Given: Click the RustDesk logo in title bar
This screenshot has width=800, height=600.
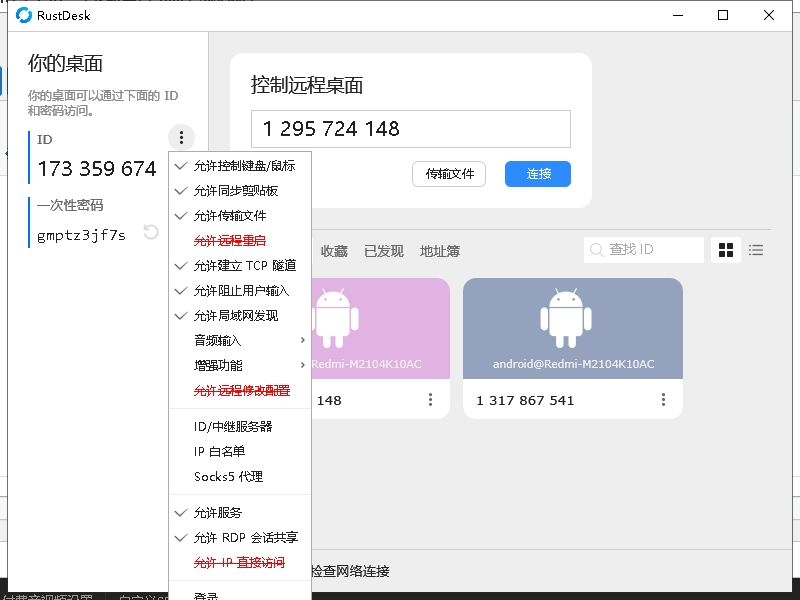Looking at the screenshot, I should [x=23, y=15].
